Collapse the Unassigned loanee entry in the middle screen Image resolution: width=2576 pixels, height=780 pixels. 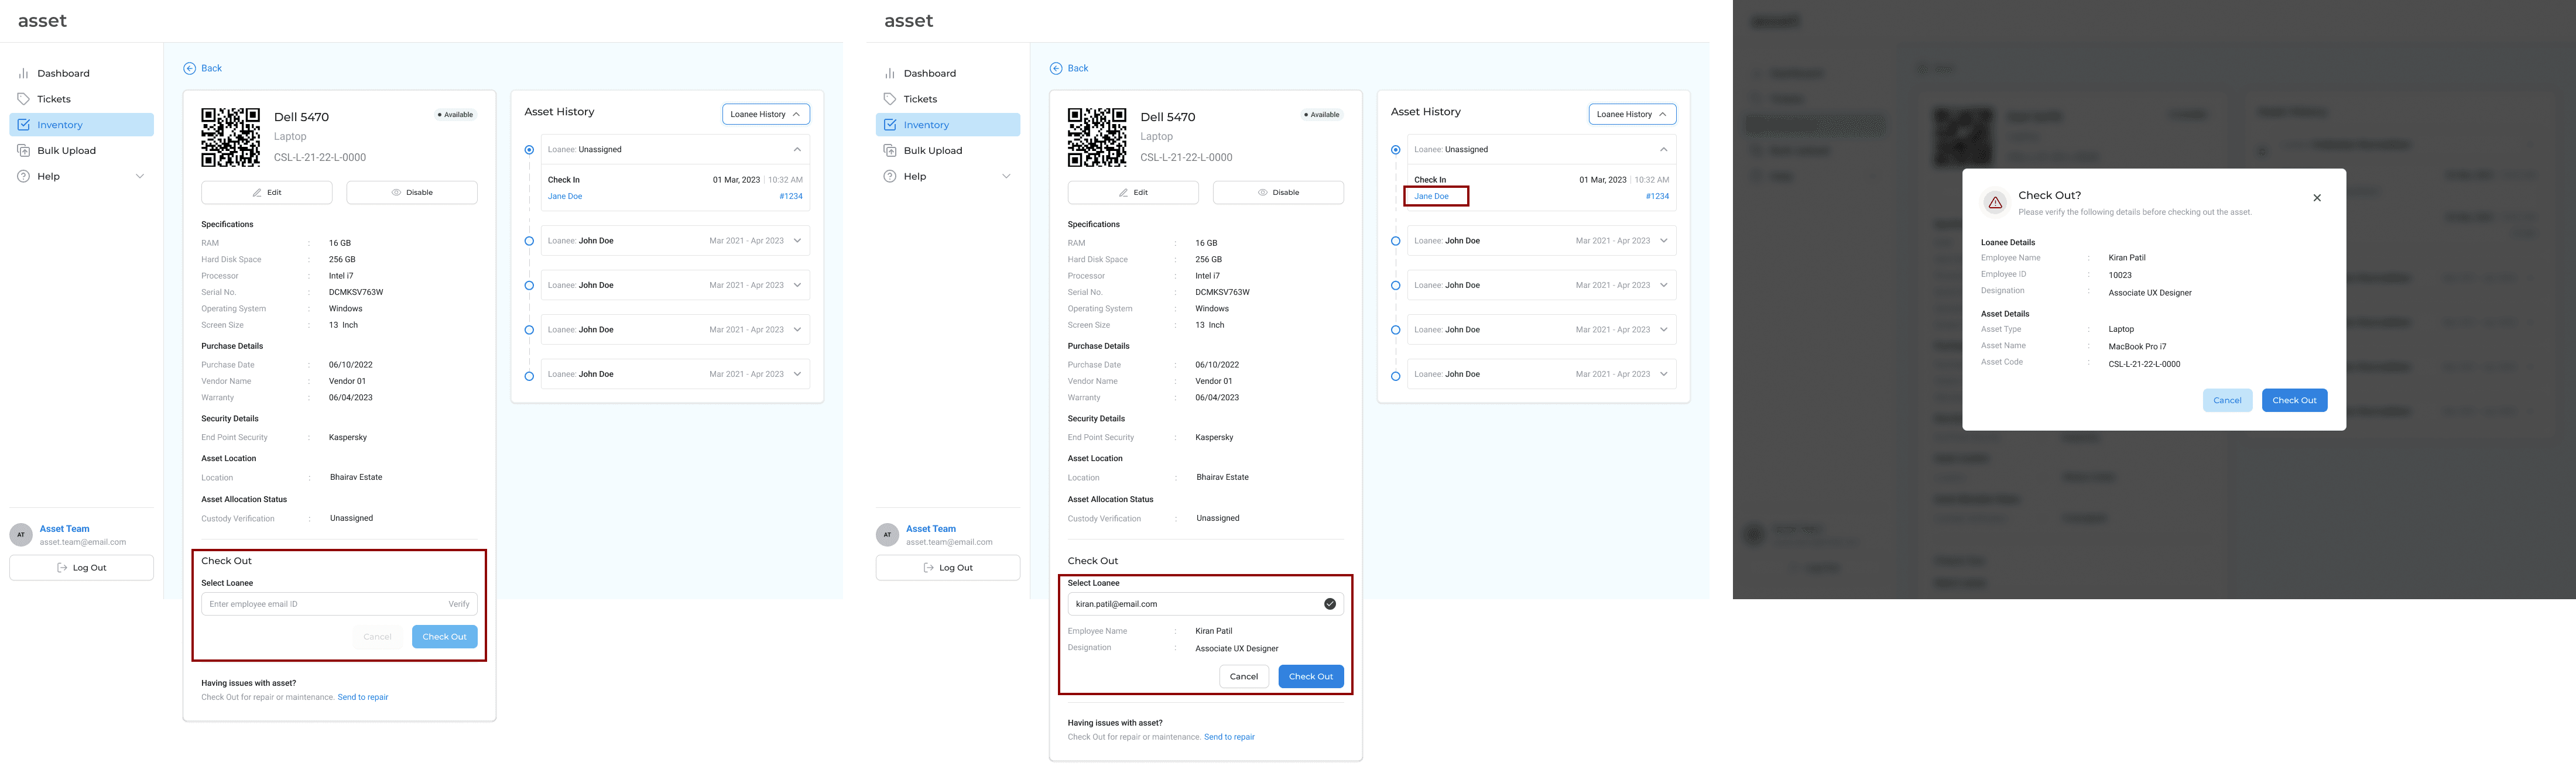(1663, 150)
